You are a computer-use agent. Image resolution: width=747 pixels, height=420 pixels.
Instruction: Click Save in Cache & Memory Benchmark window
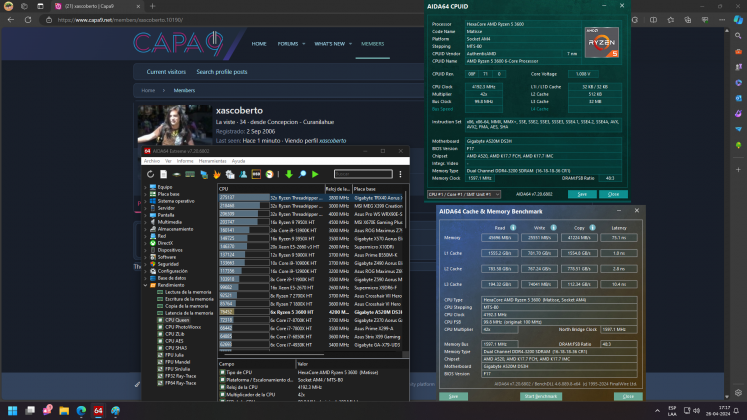tap(453, 396)
